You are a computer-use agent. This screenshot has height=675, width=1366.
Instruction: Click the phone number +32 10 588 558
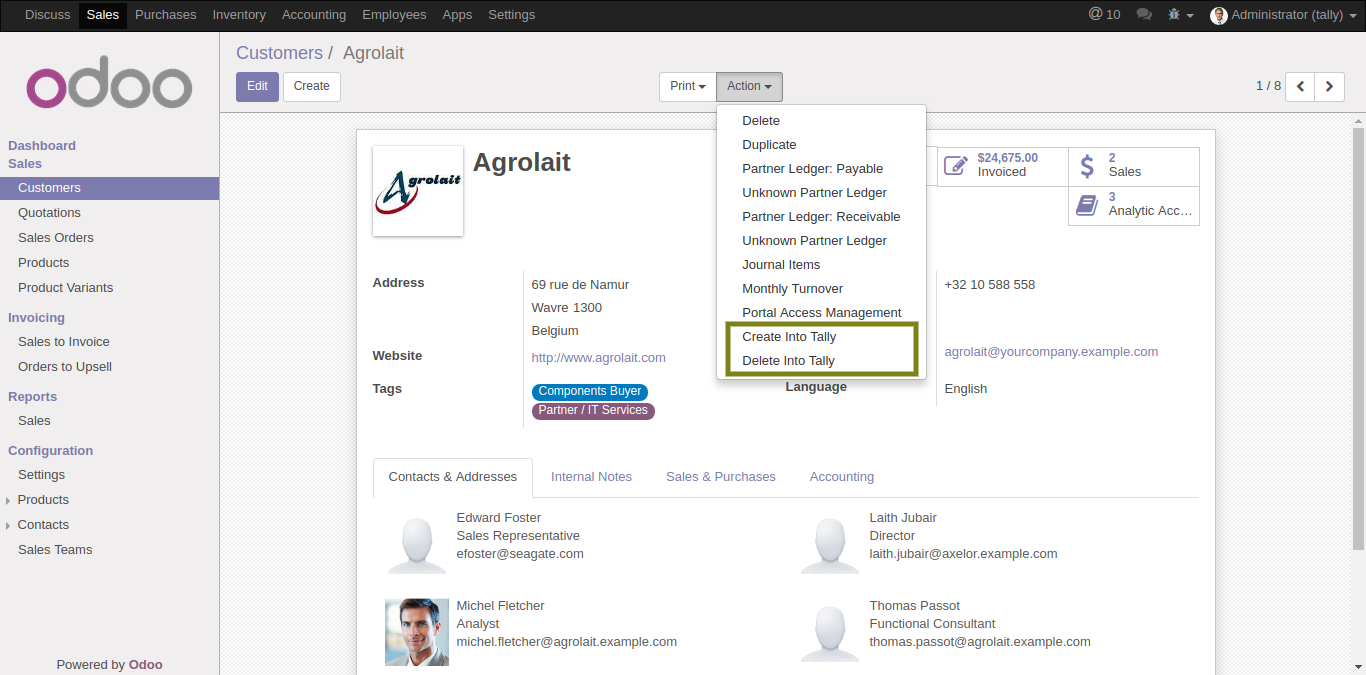990,285
